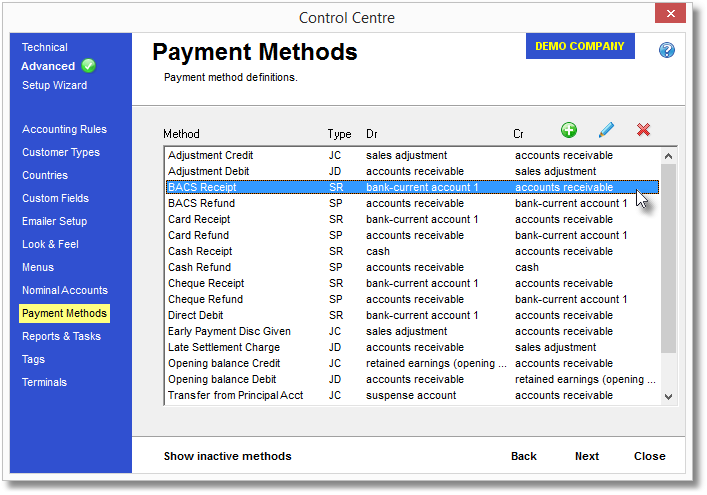707x495 pixels.
Task: Select the Cheque Receipt row
Action: point(413,284)
